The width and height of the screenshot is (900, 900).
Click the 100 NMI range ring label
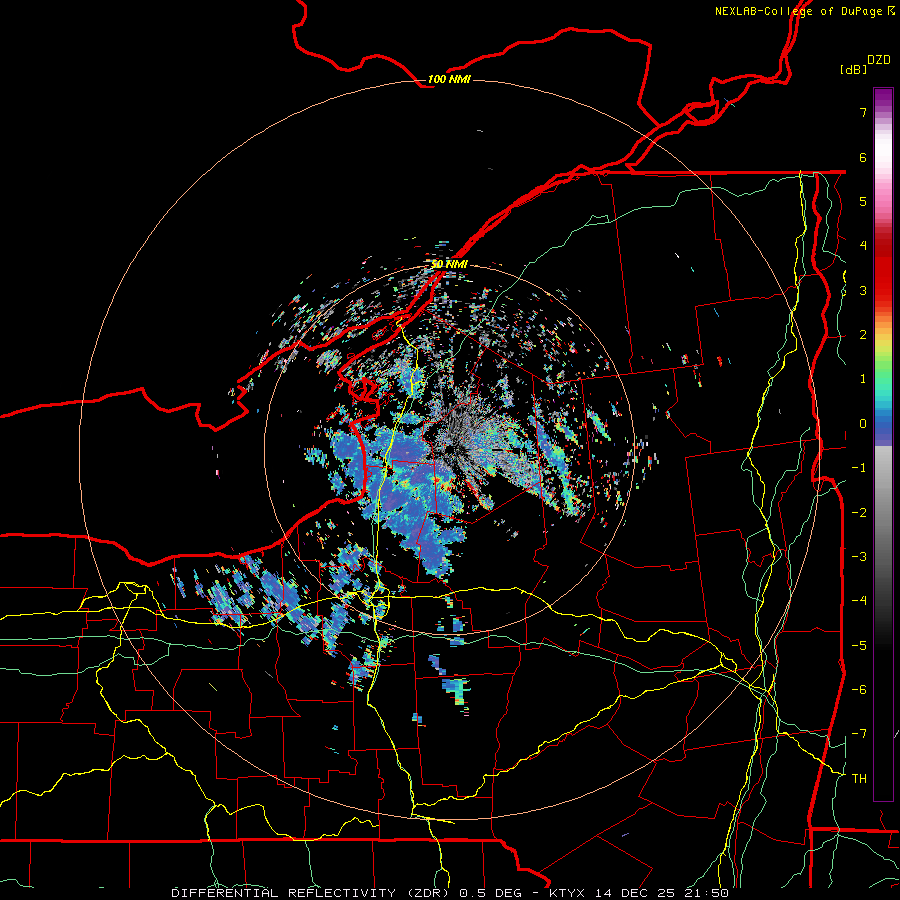(x=449, y=79)
